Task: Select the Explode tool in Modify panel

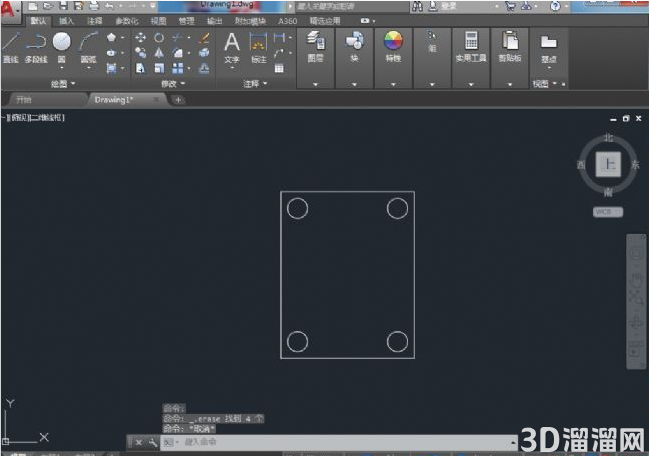Action: 204,53
